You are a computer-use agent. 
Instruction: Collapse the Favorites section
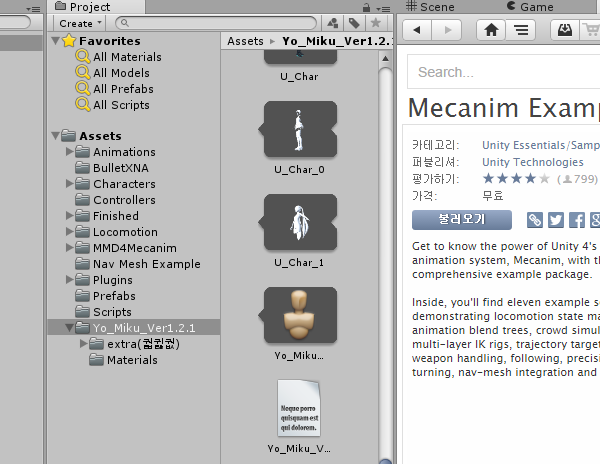click(x=55, y=41)
